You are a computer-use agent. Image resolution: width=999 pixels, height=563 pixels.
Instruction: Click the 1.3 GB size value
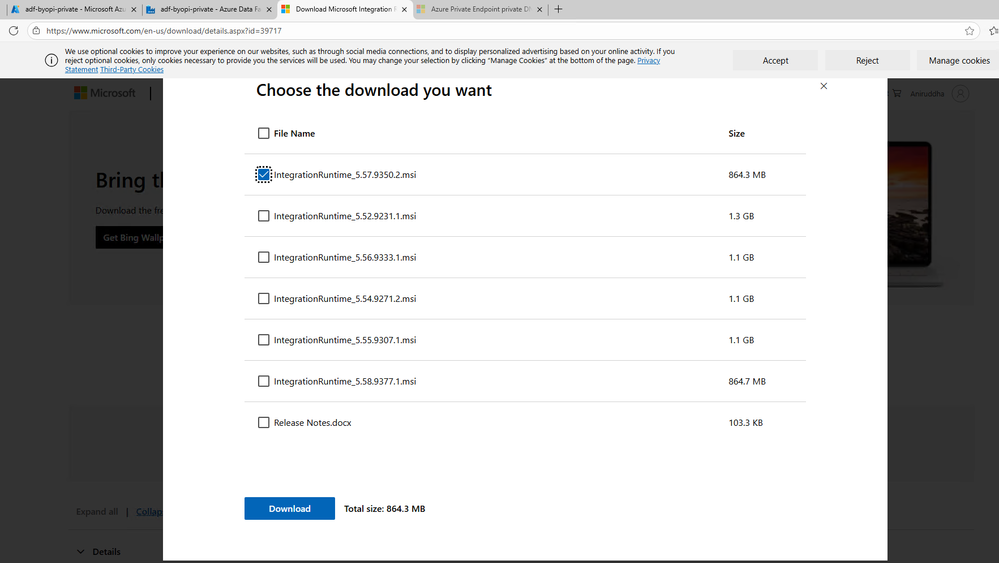point(741,216)
